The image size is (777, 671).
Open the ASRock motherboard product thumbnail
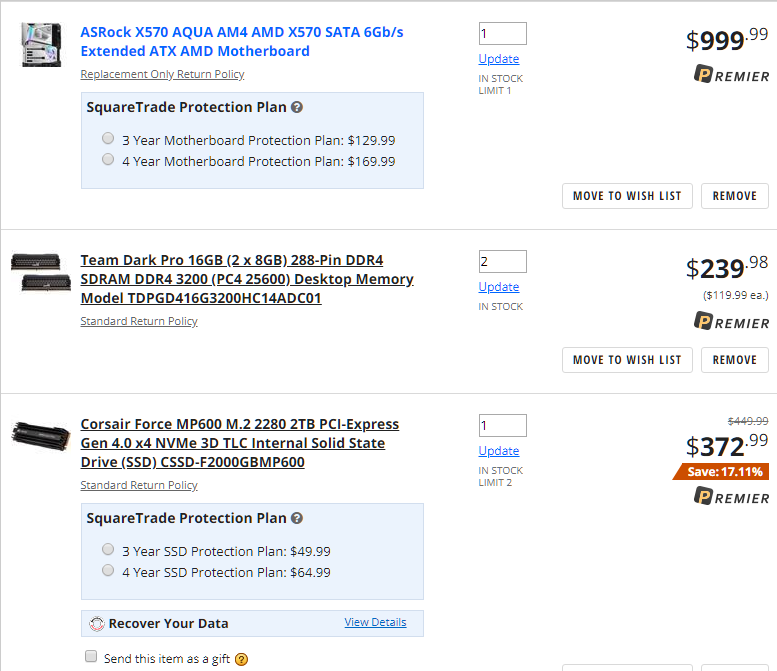pyautogui.click(x=42, y=45)
